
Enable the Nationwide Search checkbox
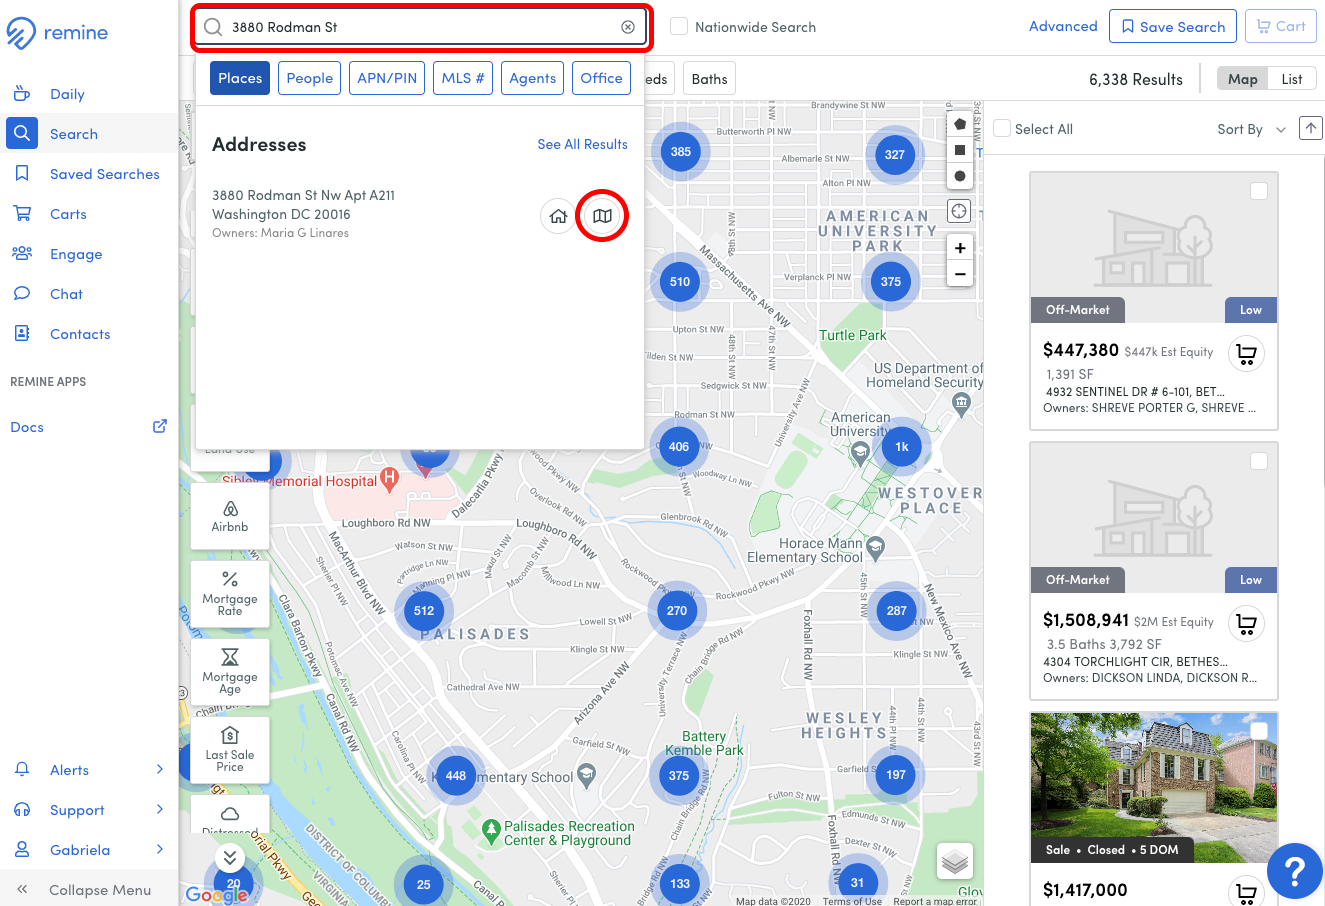pos(679,27)
